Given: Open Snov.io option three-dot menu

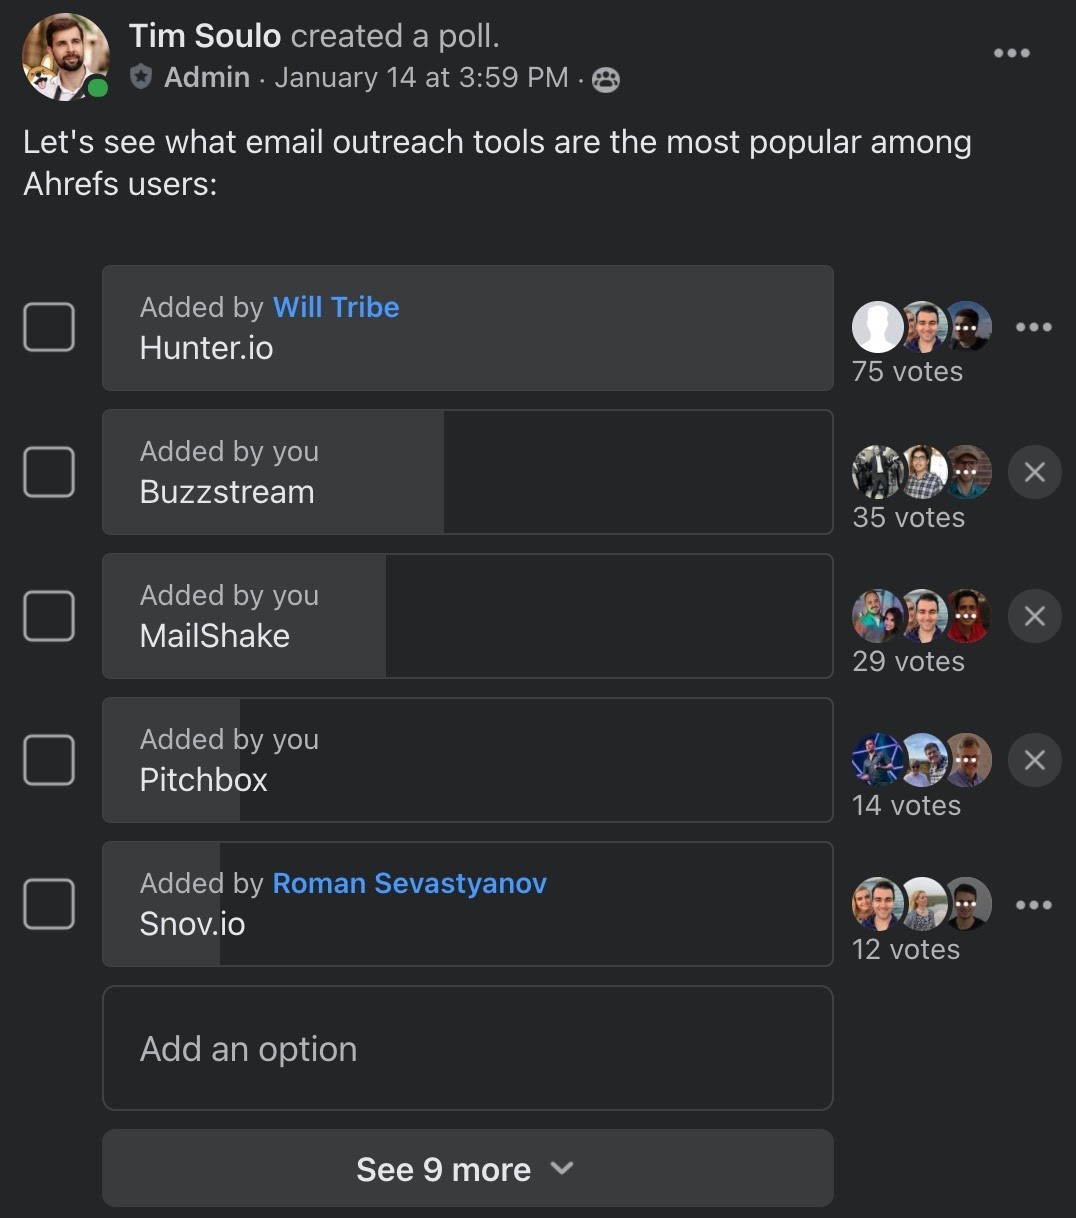Looking at the screenshot, I should pos(1033,905).
